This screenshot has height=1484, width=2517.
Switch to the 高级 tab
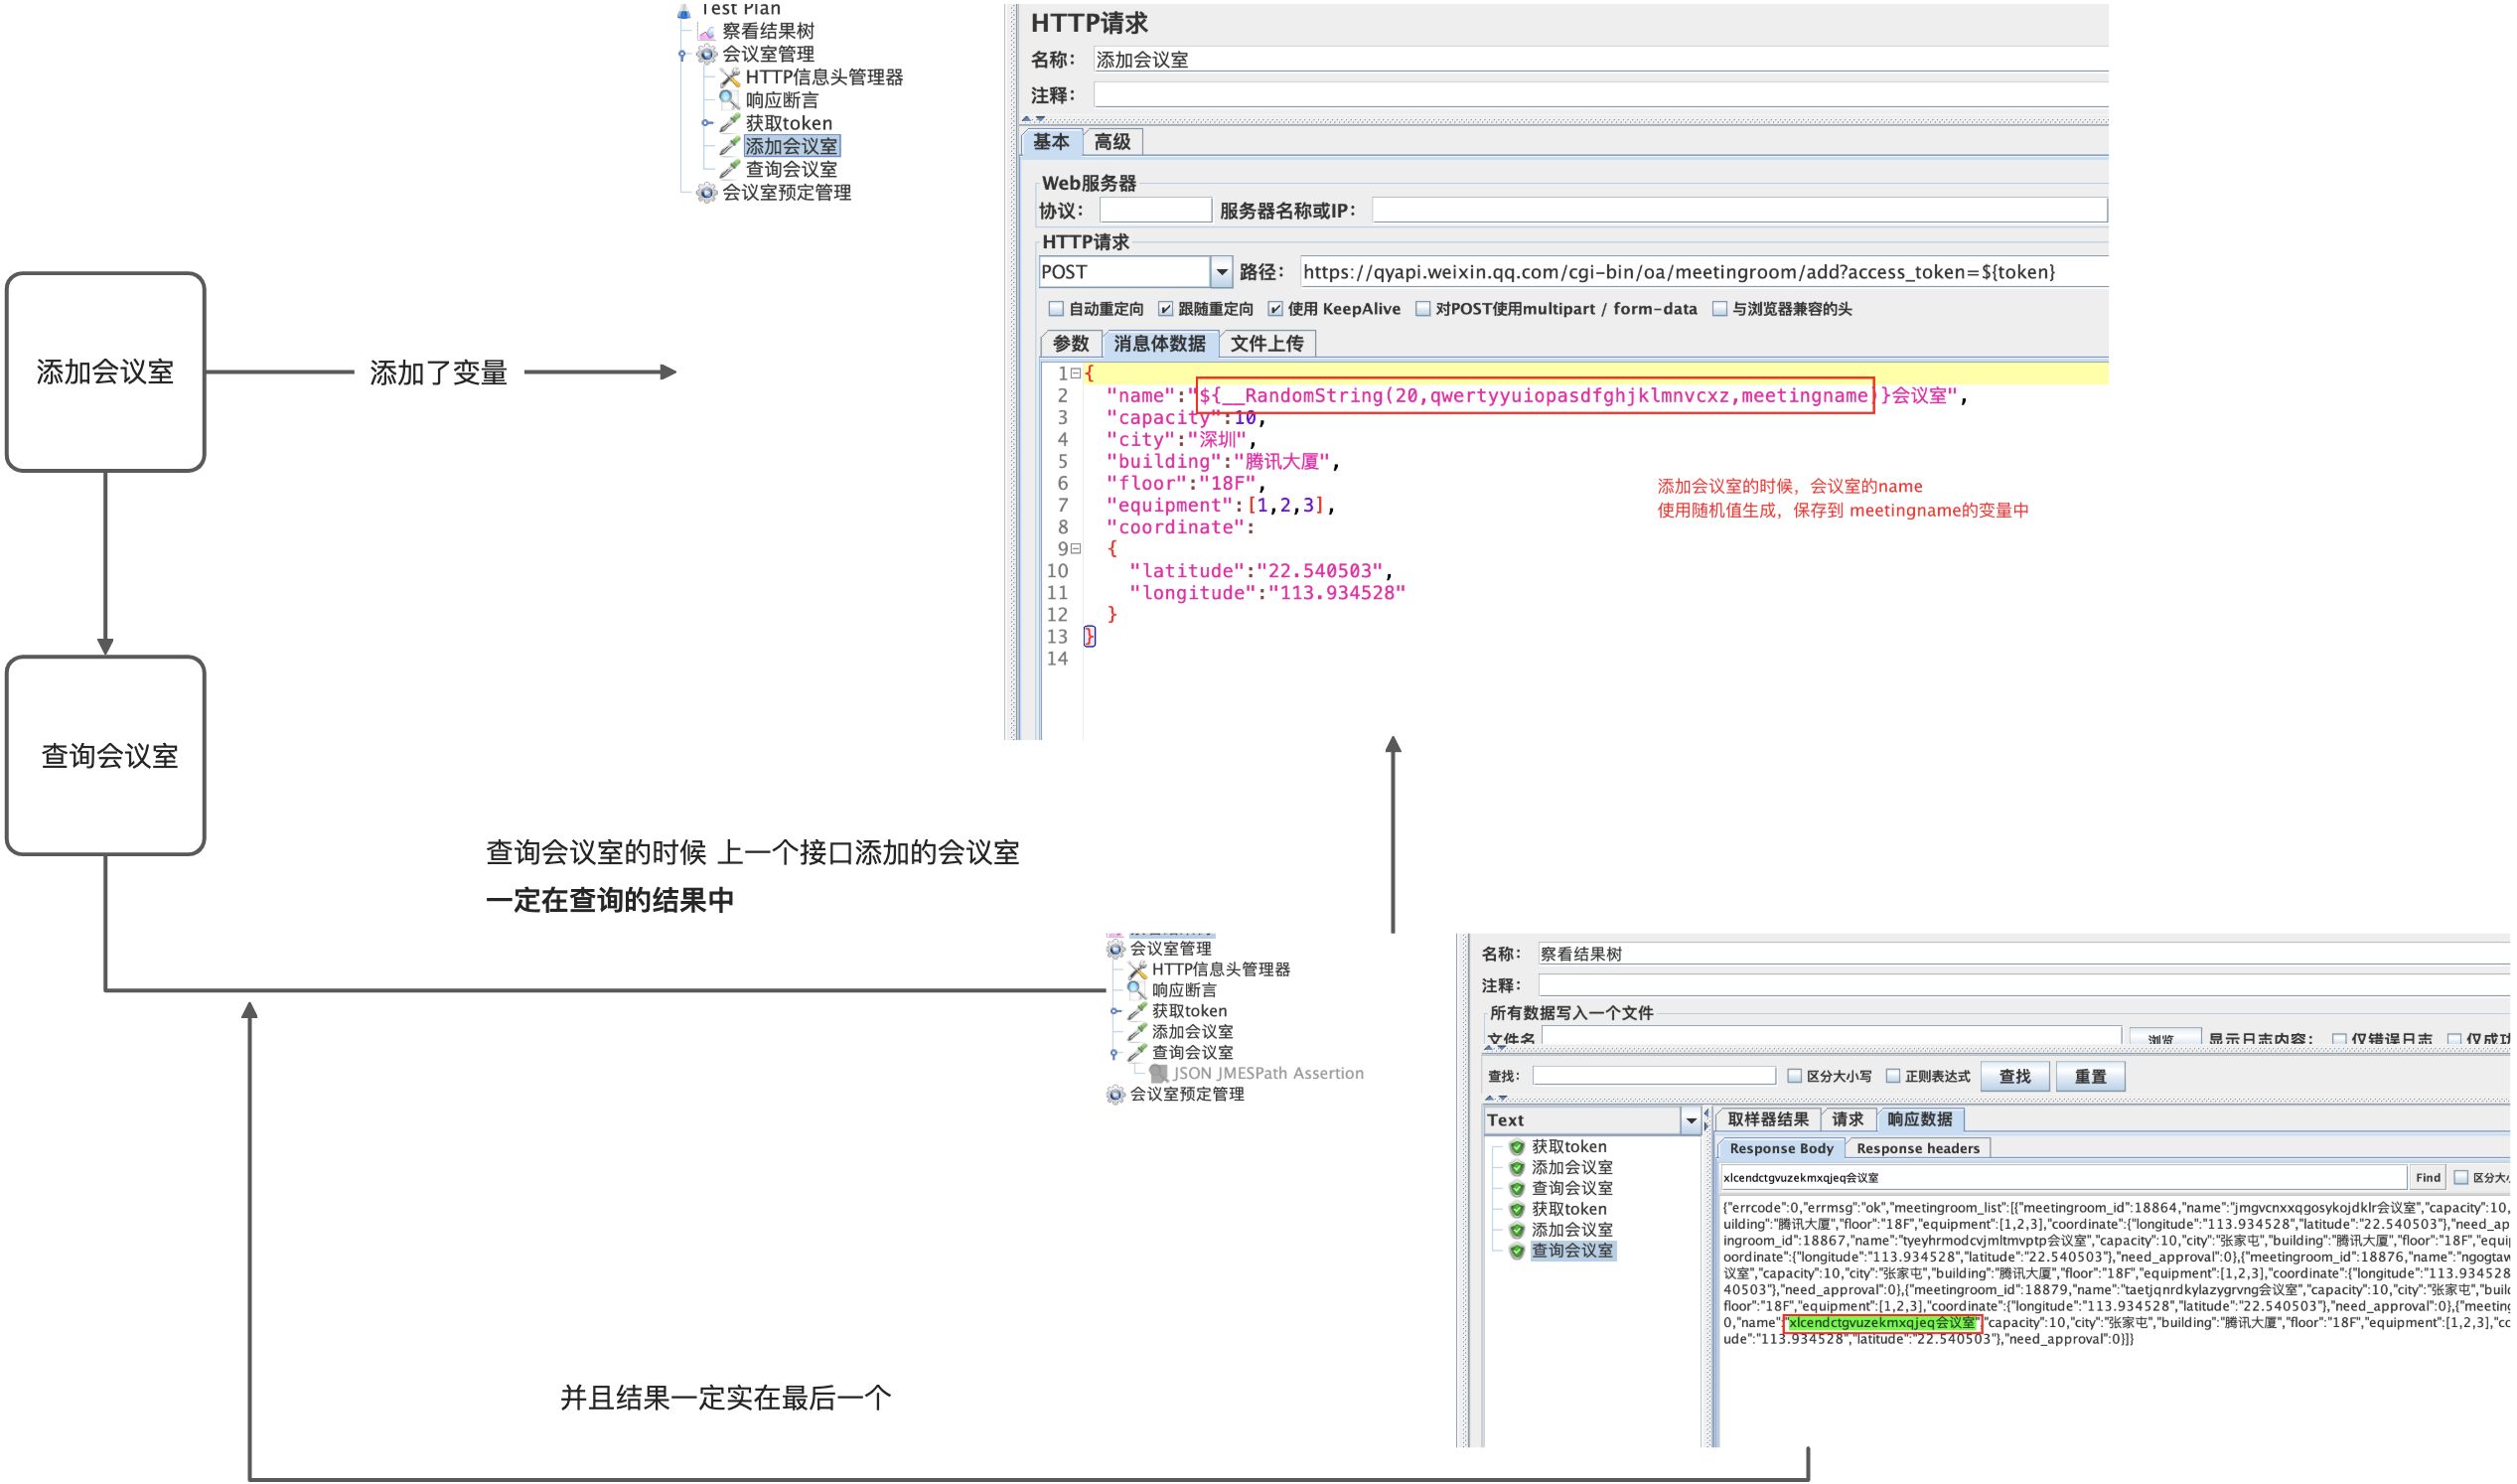(x=1114, y=142)
